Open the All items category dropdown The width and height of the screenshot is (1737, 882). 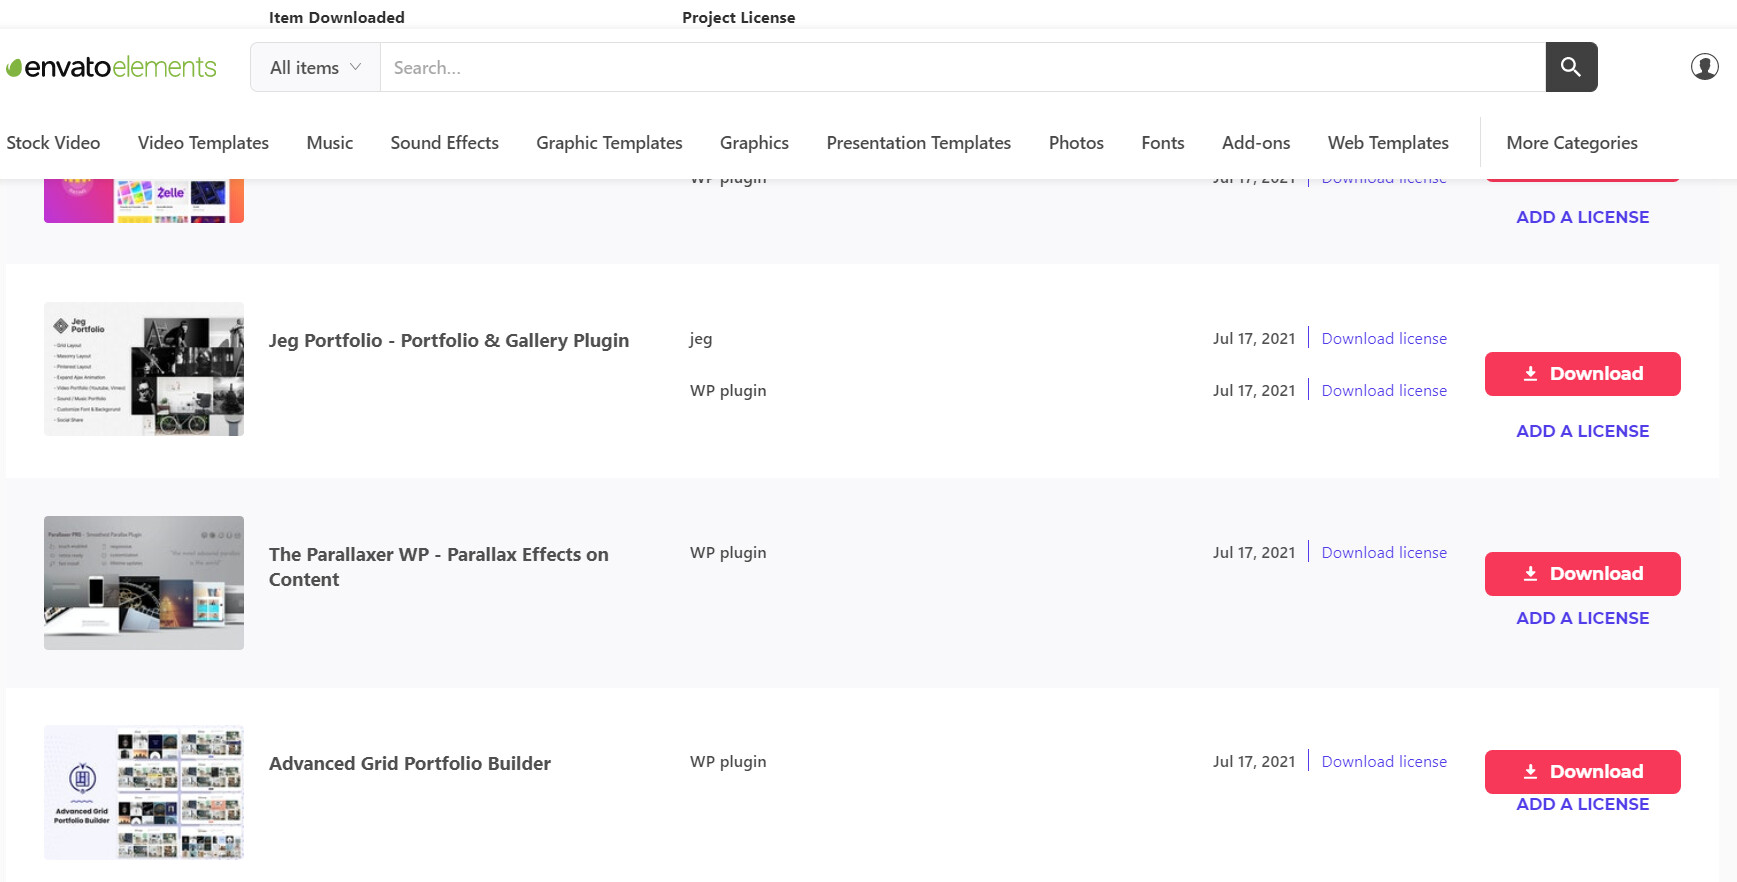pyautogui.click(x=315, y=67)
